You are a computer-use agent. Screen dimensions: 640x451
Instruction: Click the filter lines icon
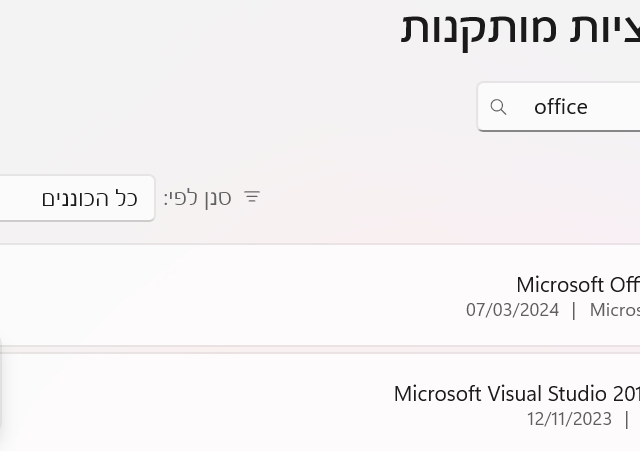tap(252, 197)
